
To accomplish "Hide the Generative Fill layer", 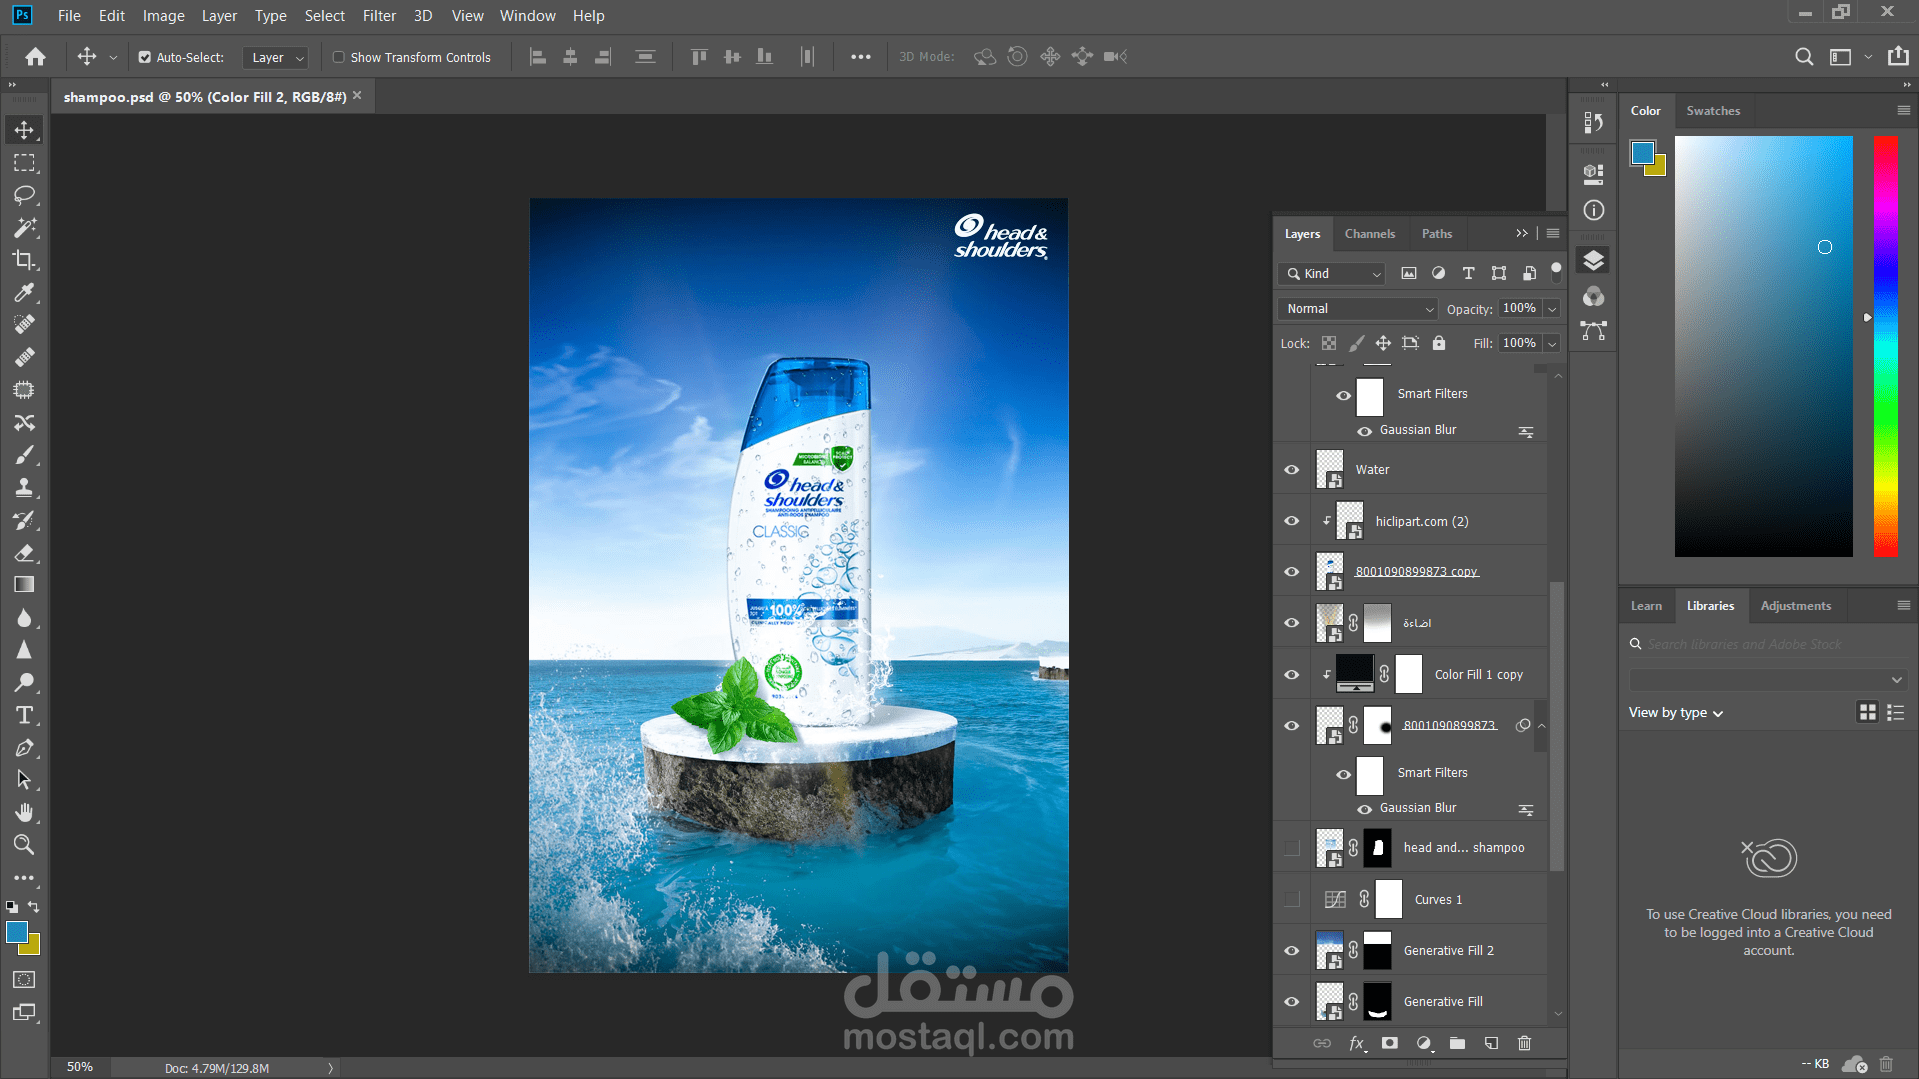I will point(1292,1002).
